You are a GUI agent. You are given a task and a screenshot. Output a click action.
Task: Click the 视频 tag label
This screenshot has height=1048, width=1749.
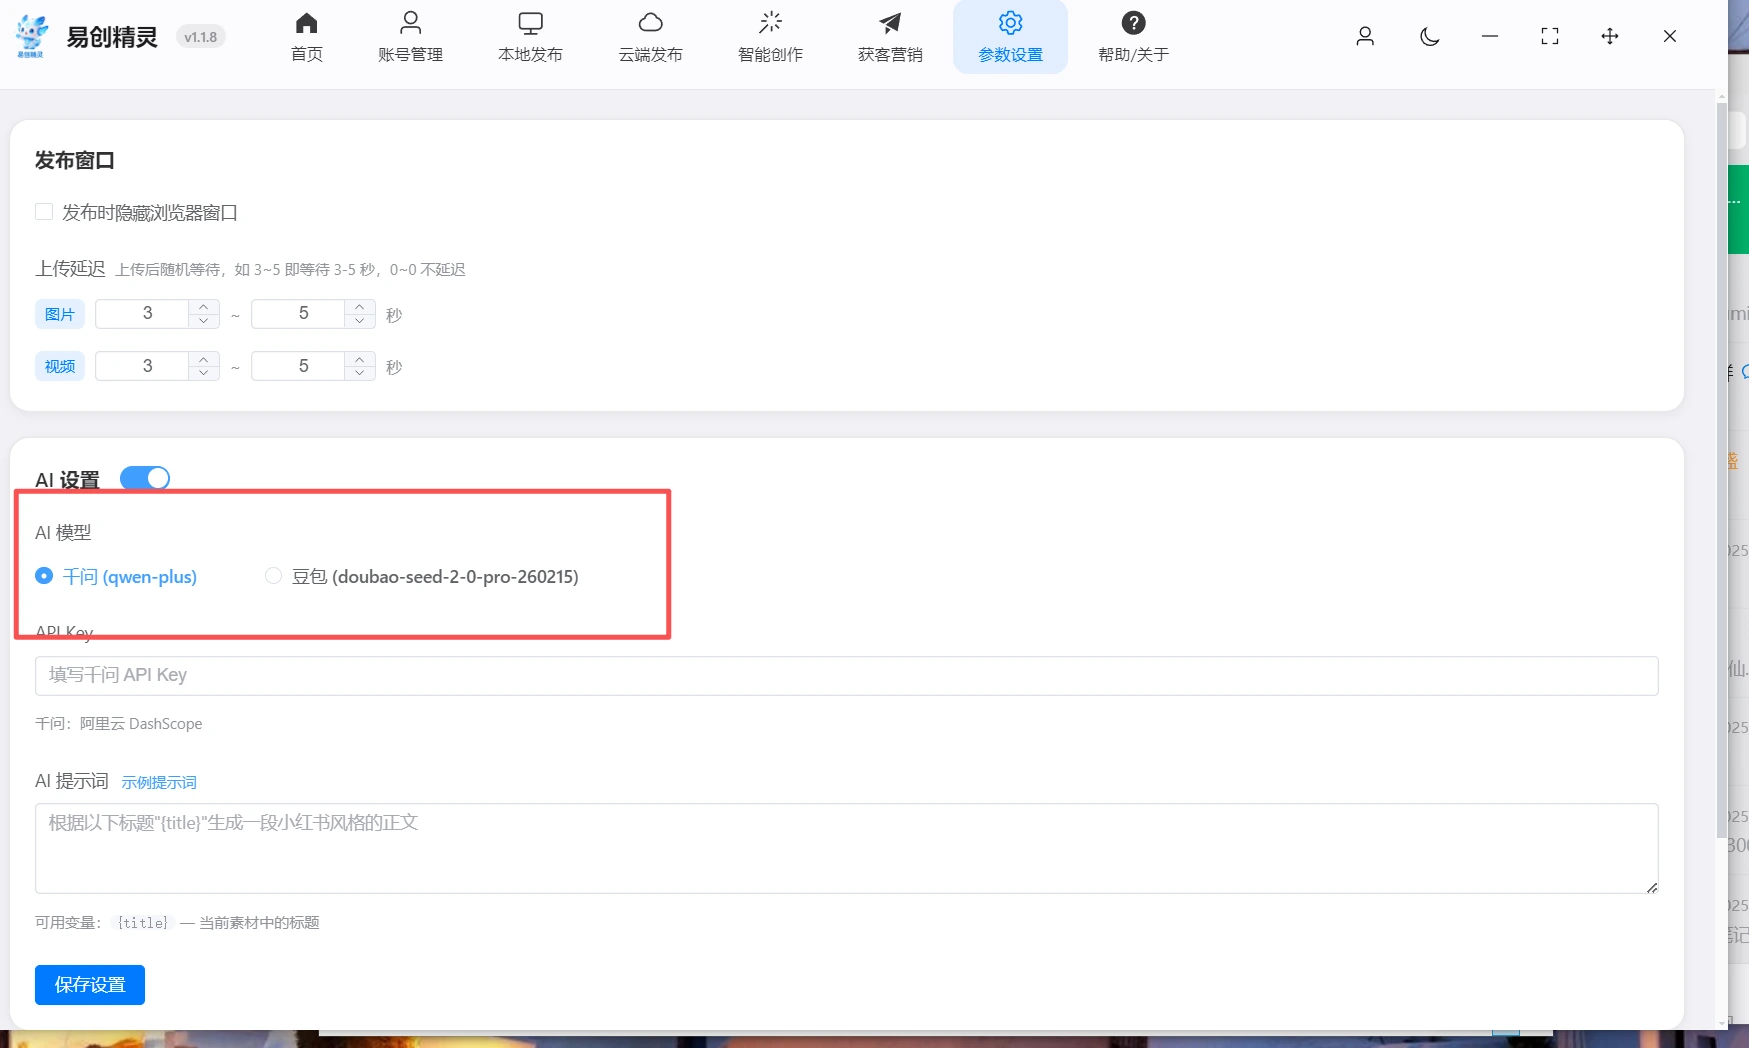coord(60,366)
